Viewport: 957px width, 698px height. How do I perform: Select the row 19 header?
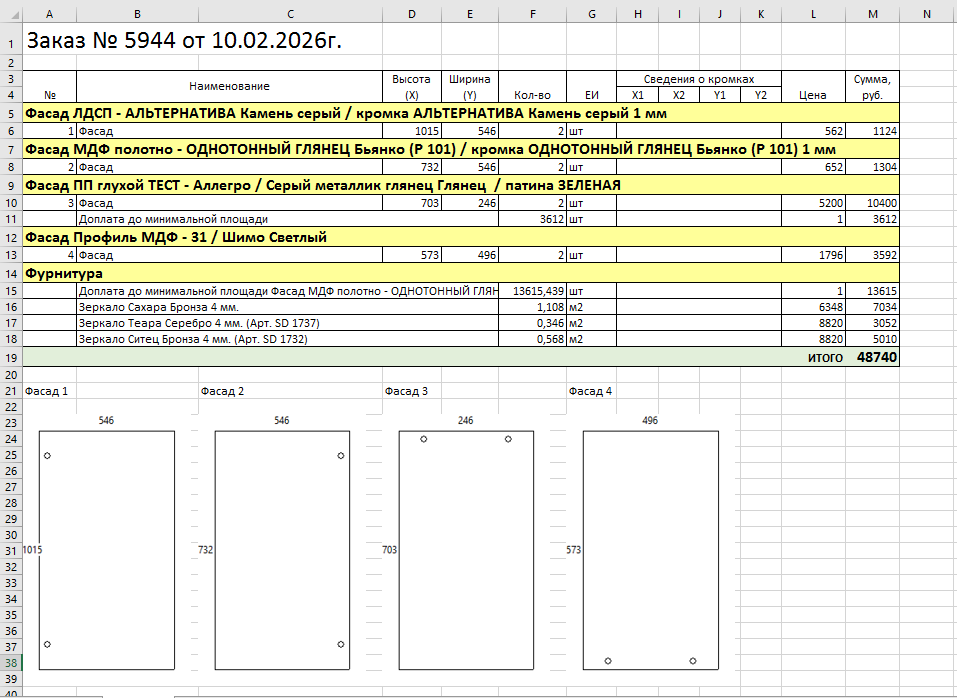pos(10,357)
